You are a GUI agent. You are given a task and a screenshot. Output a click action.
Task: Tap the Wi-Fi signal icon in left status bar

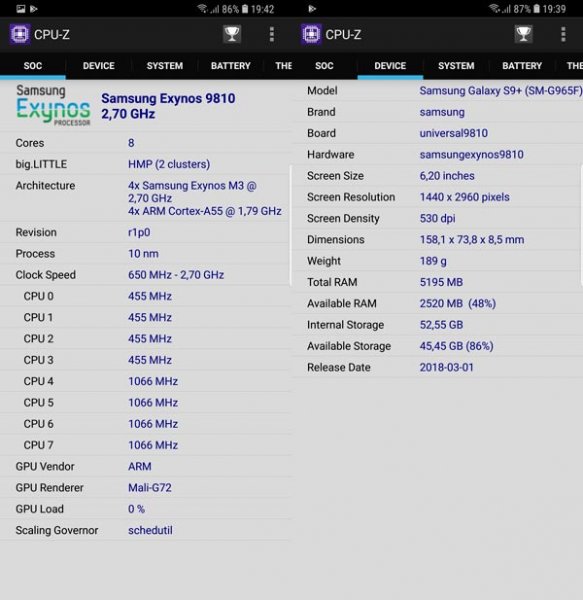pos(202,8)
